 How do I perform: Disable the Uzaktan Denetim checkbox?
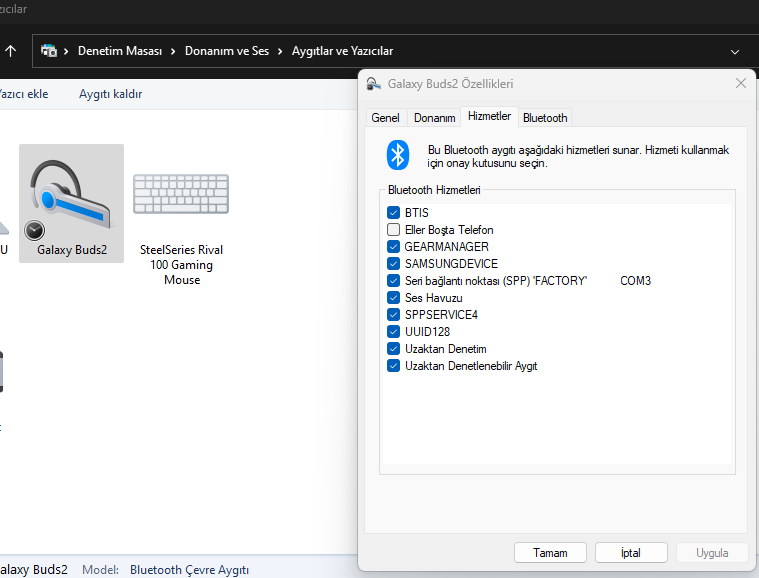click(x=393, y=349)
